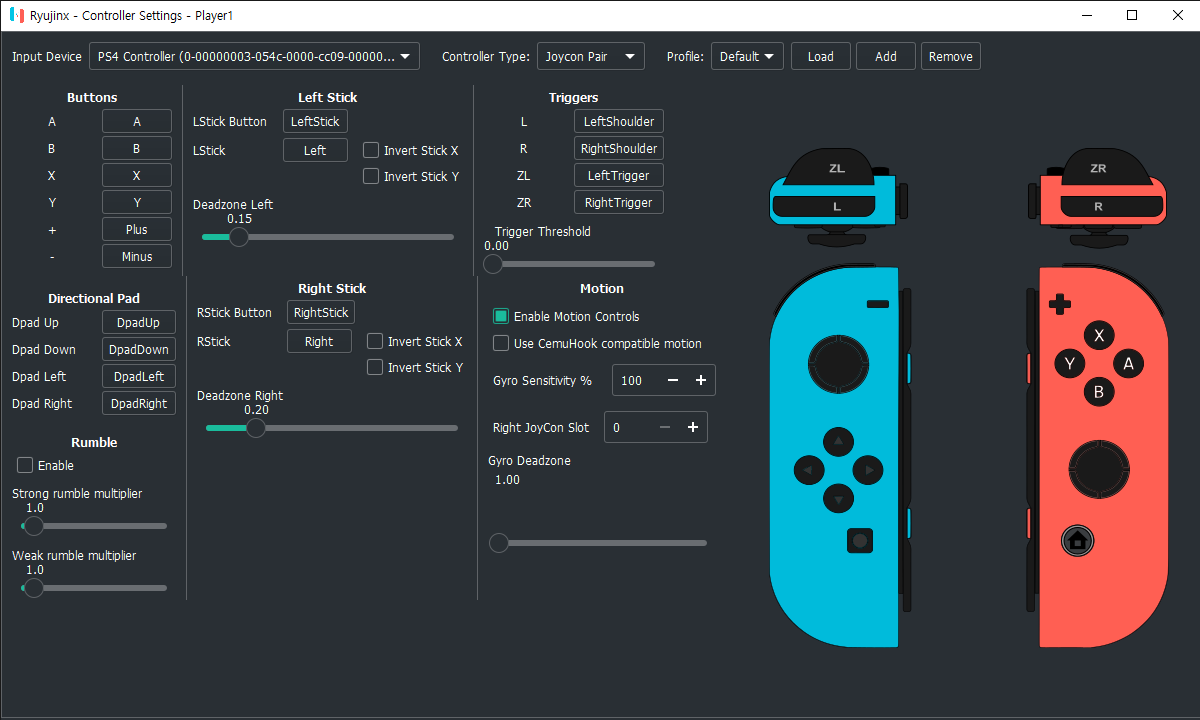1200x720 pixels.
Task: Click the Add profile button
Action: 886,57
